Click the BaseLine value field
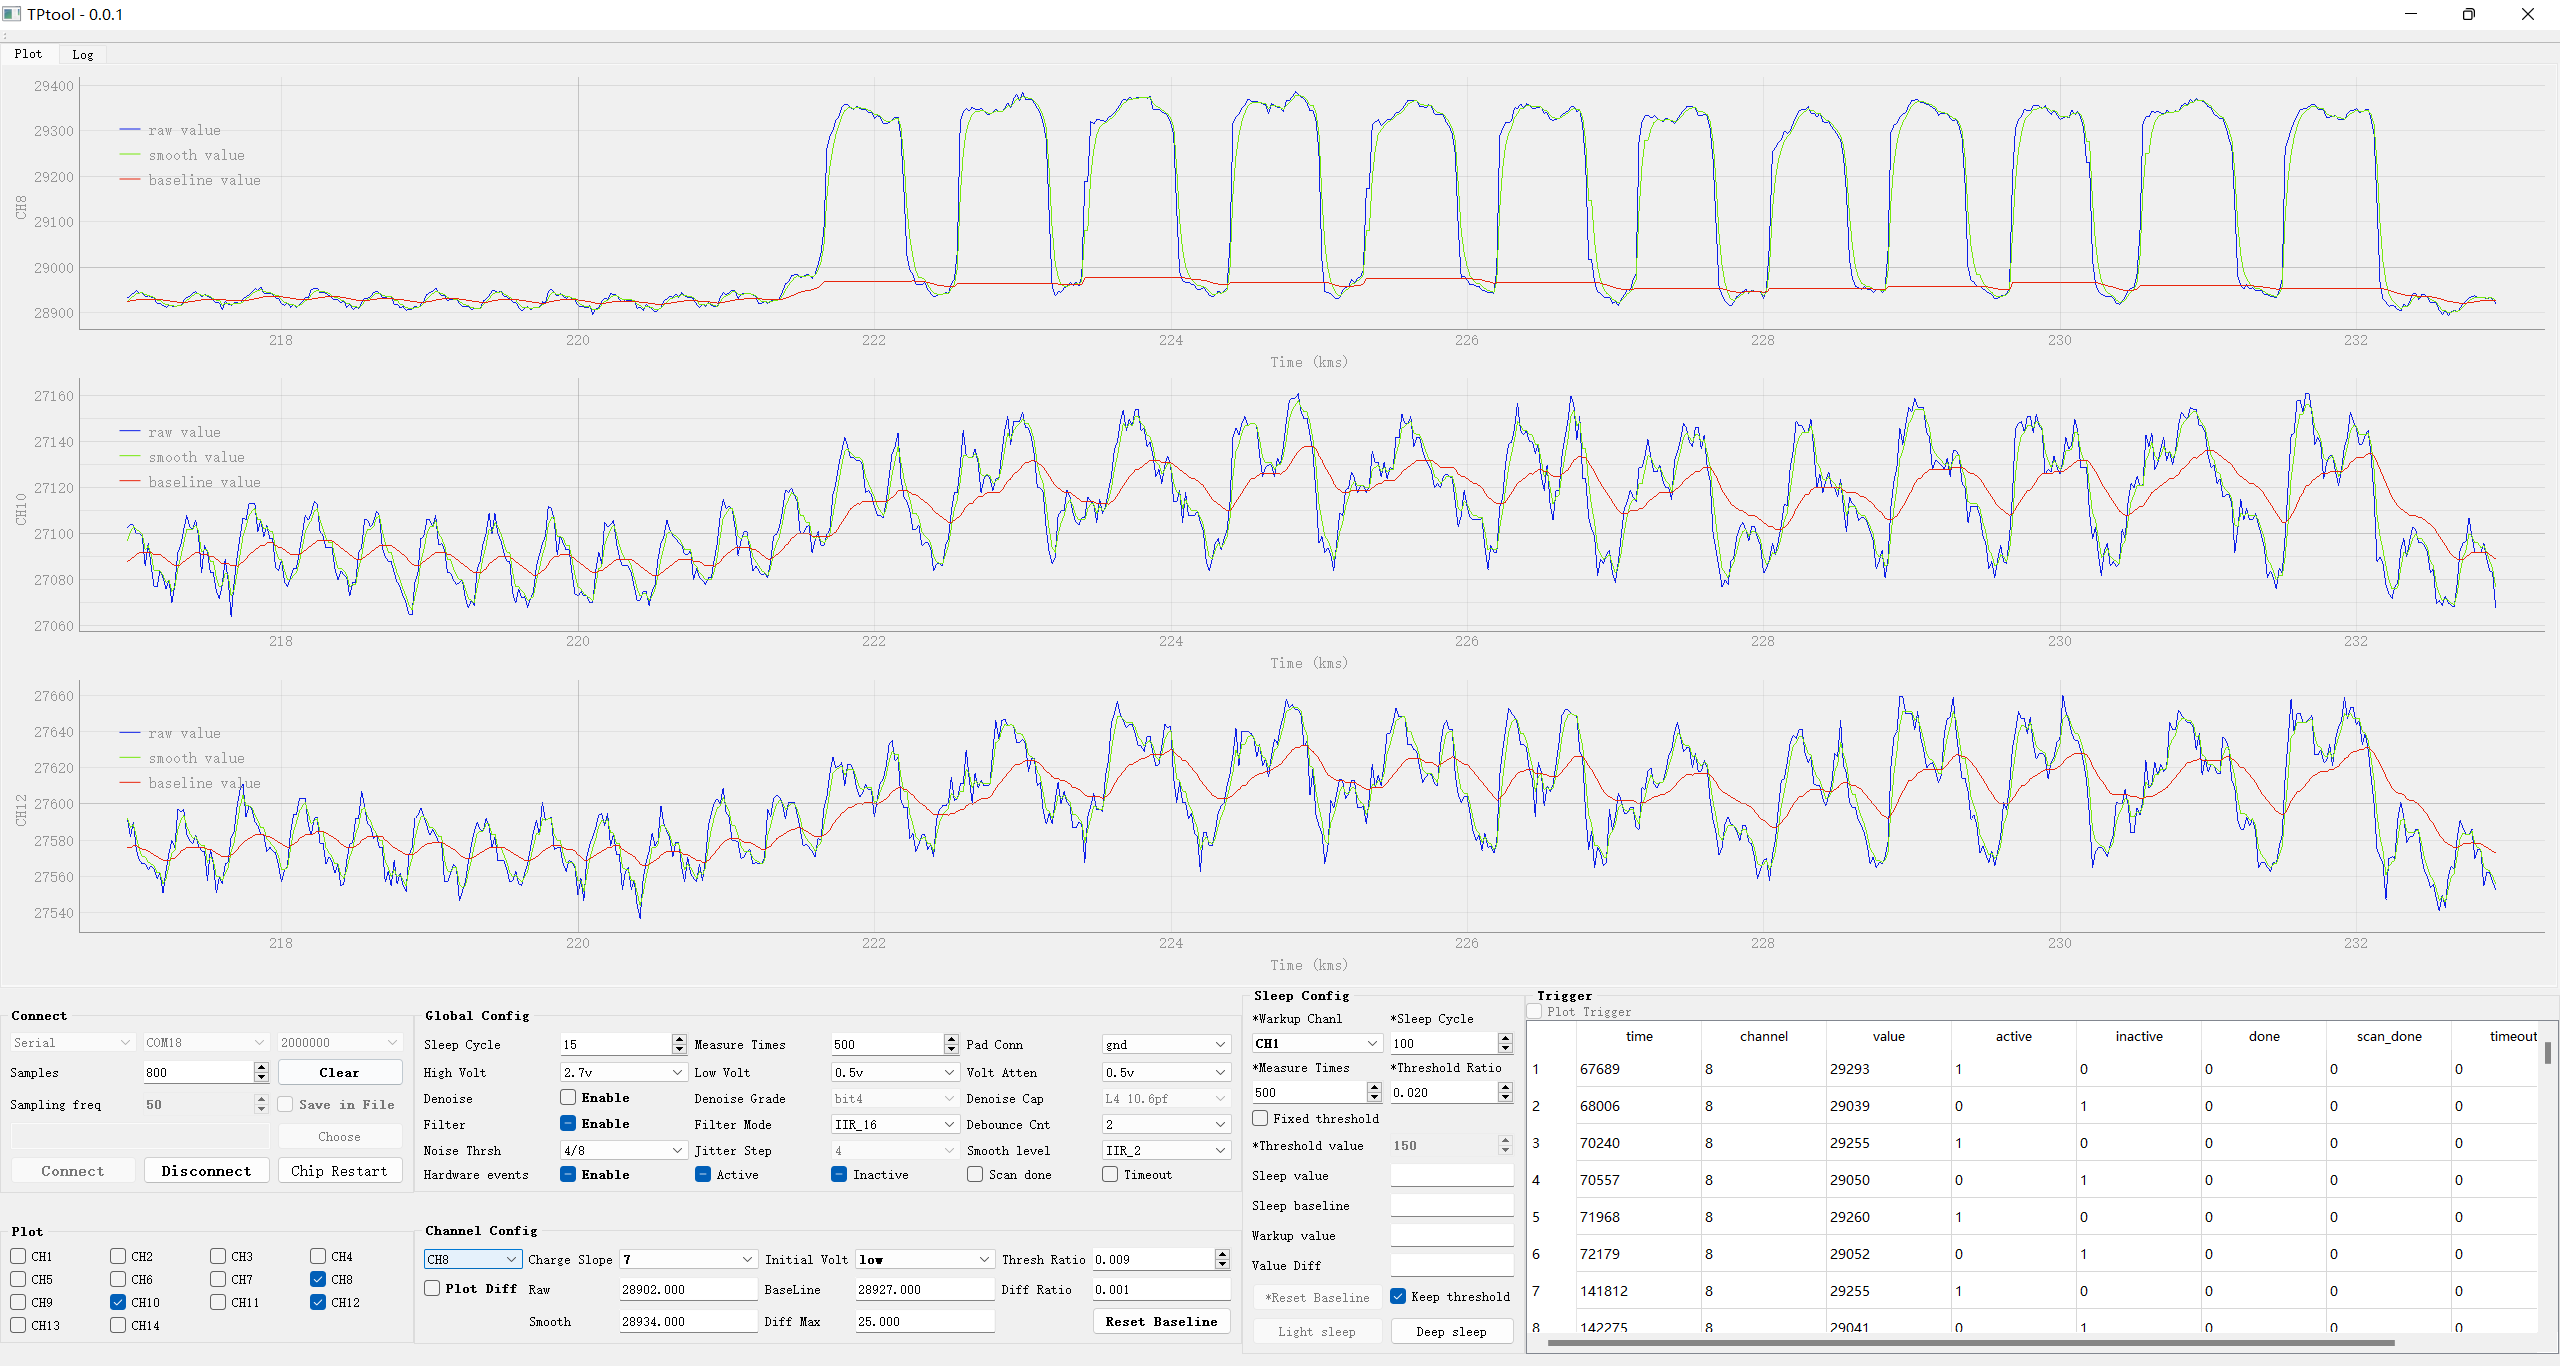Image resolution: width=2560 pixels, height=1366 pixels. click(924, 1289)
